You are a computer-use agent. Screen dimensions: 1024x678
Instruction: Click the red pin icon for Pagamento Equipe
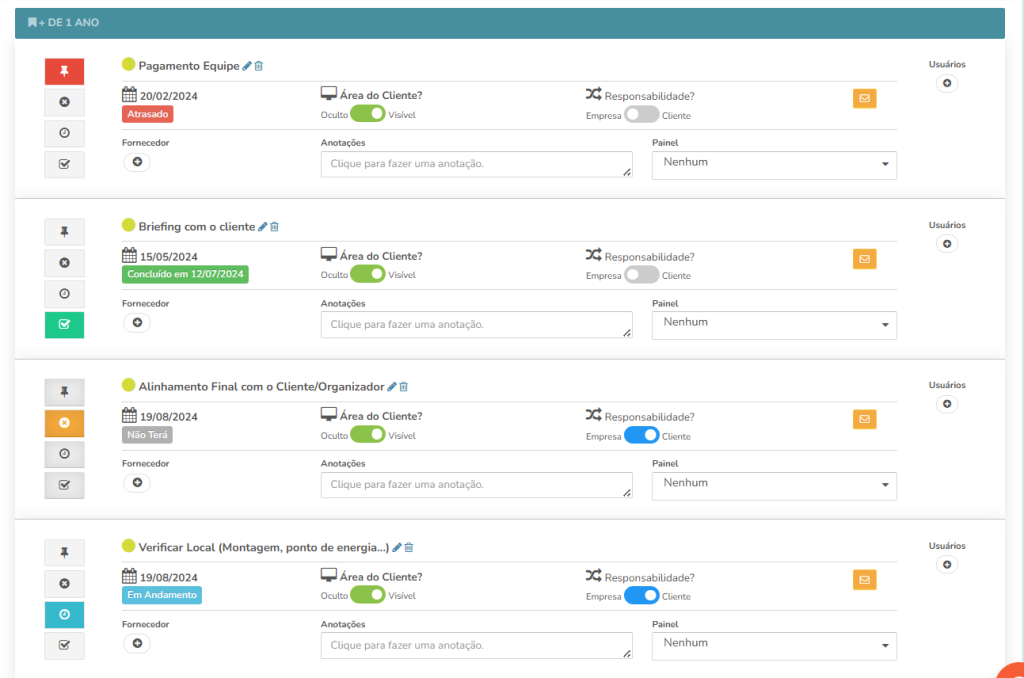(x=64, y=71)
